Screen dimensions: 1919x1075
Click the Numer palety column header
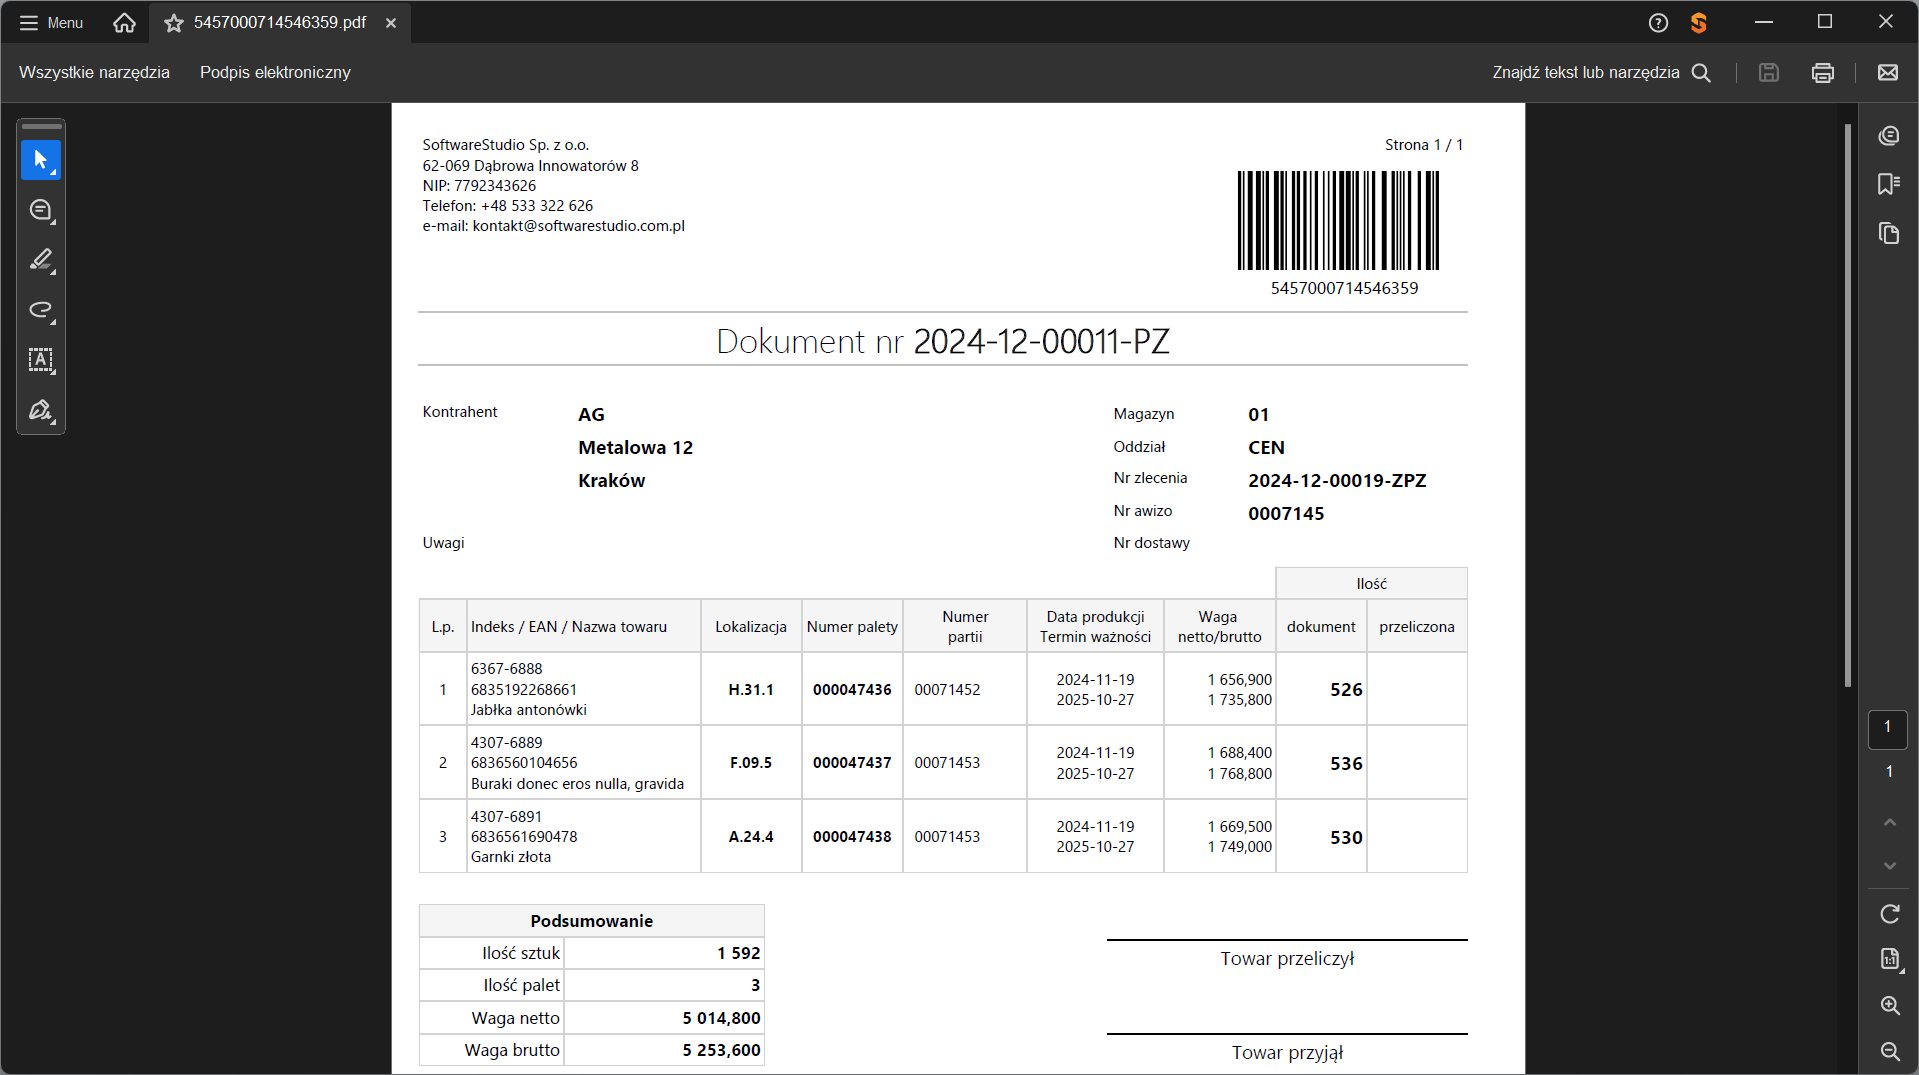852,626
